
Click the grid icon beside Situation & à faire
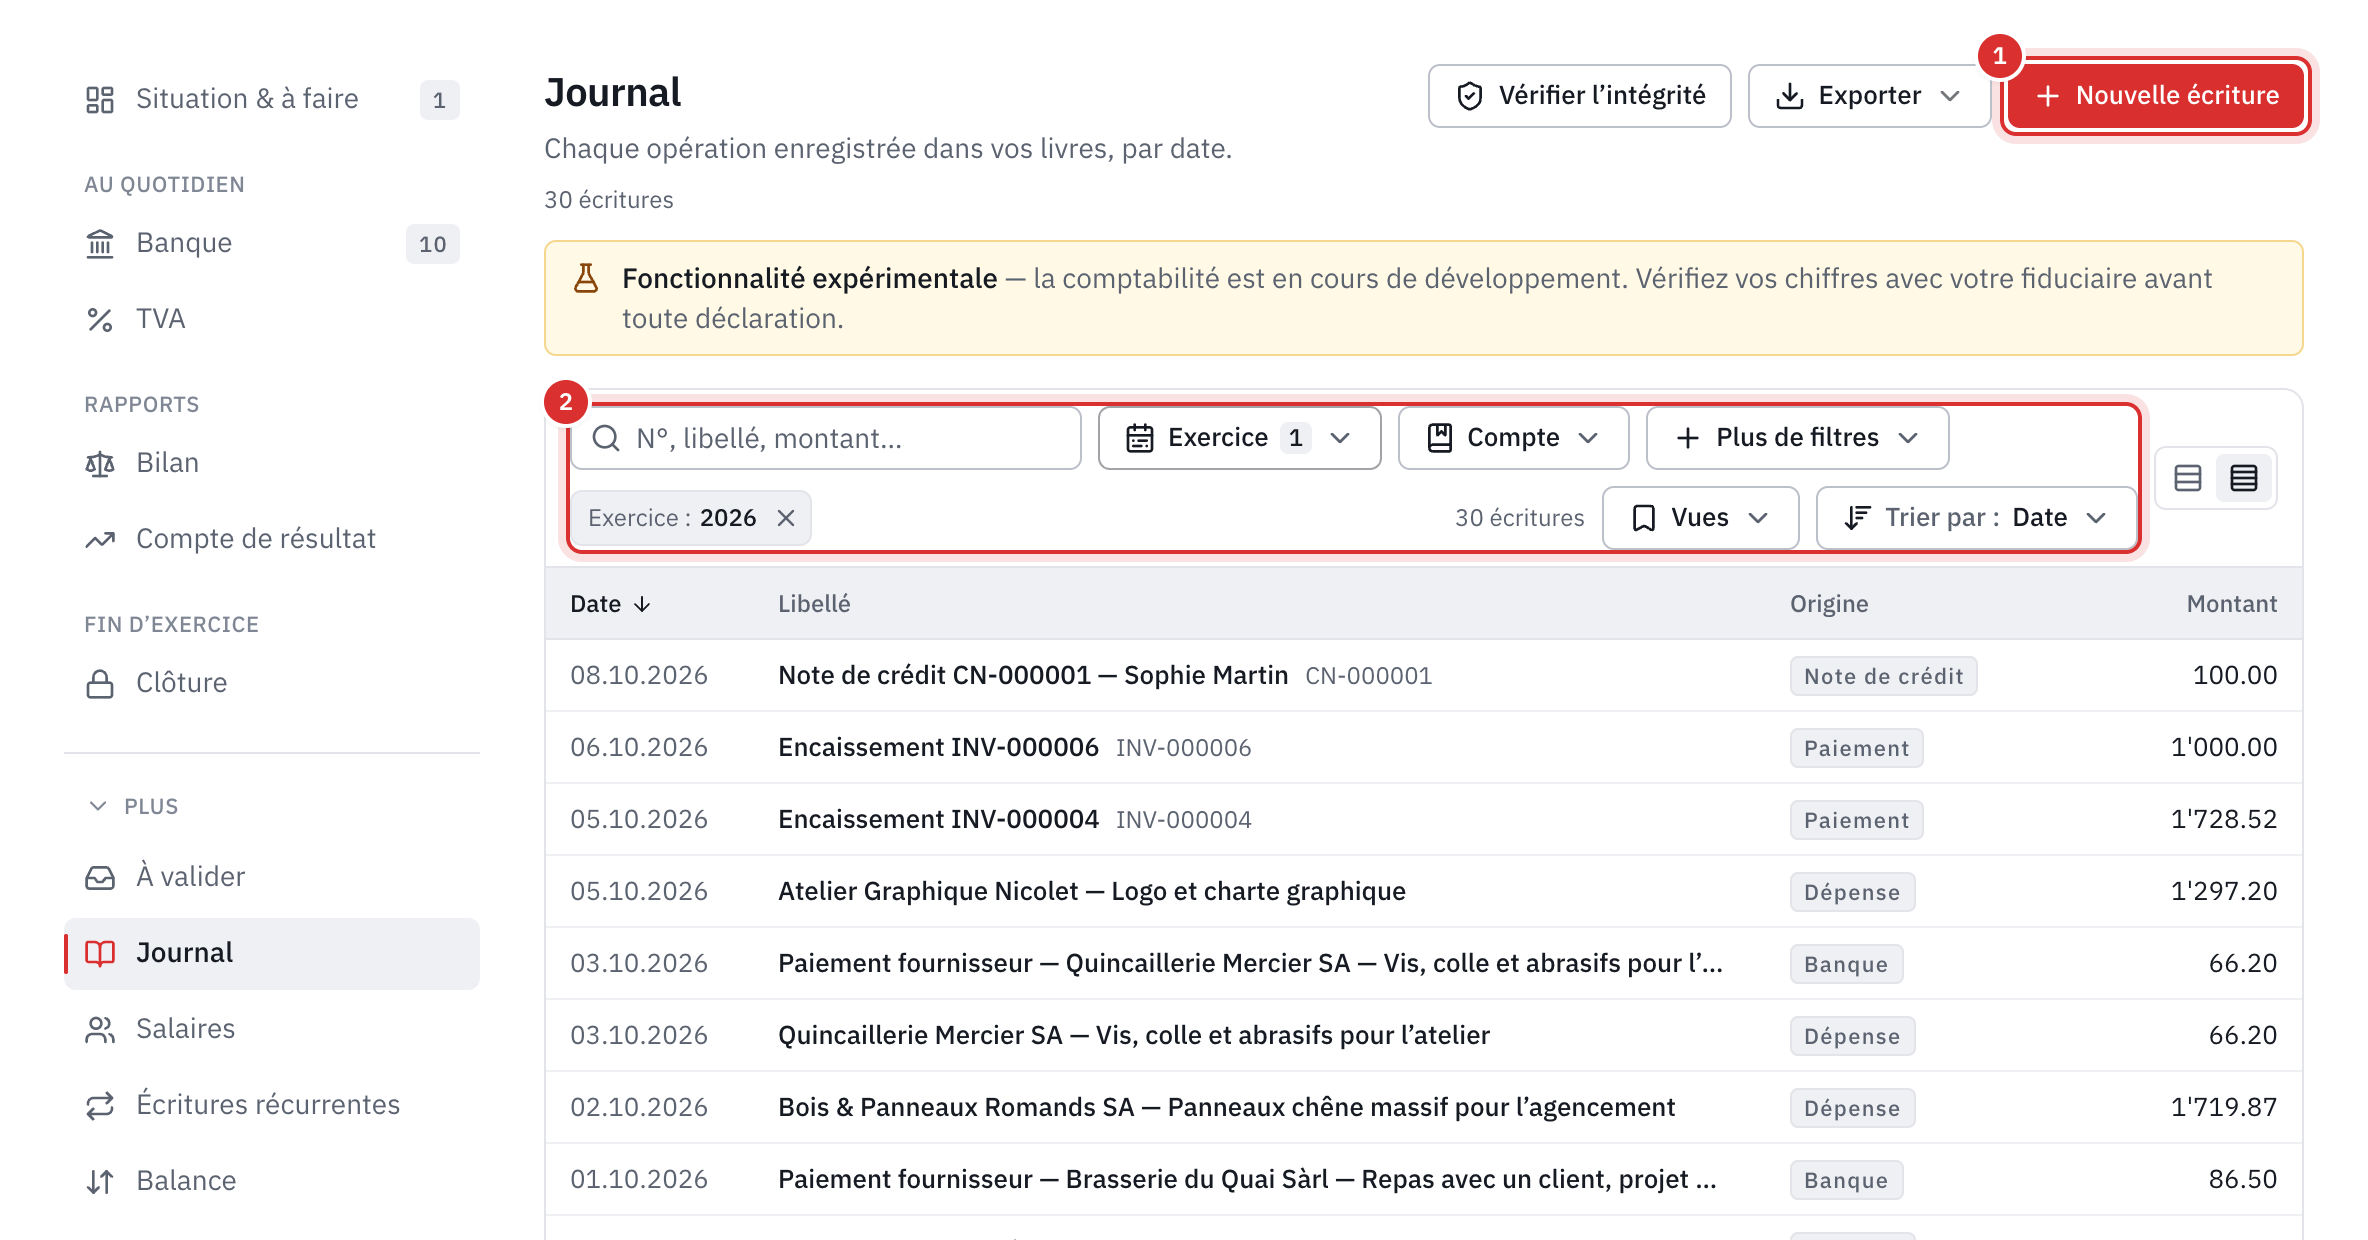[100, 99]
